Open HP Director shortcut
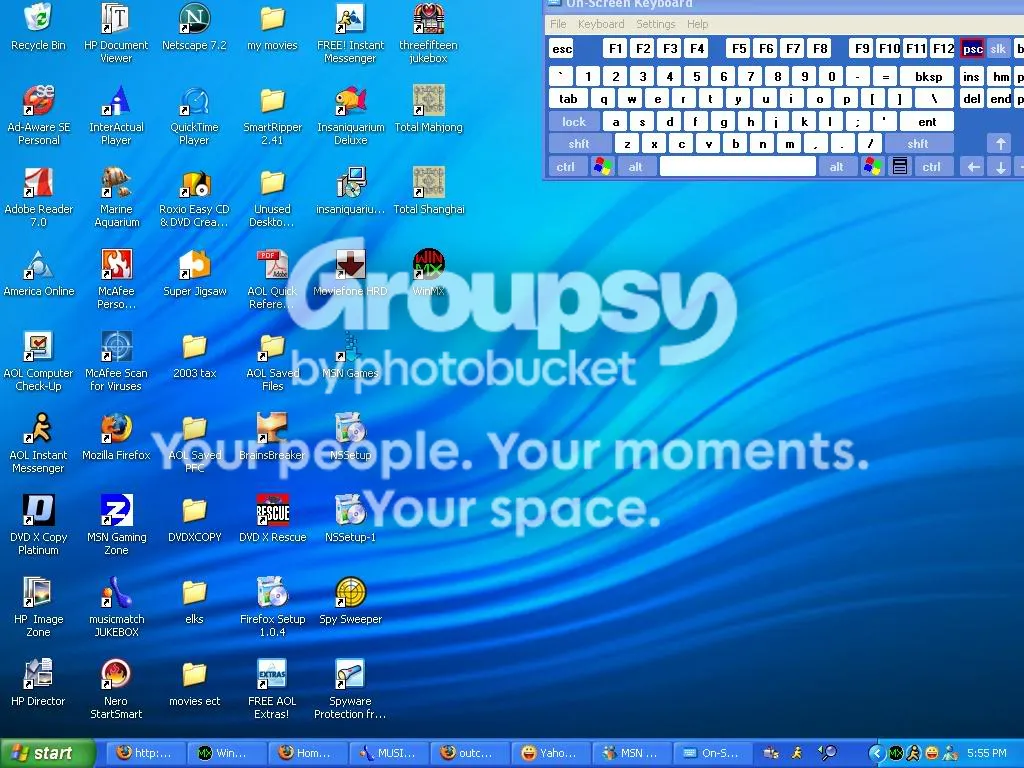Viewport: 1024px width, 768px height. 39,683
